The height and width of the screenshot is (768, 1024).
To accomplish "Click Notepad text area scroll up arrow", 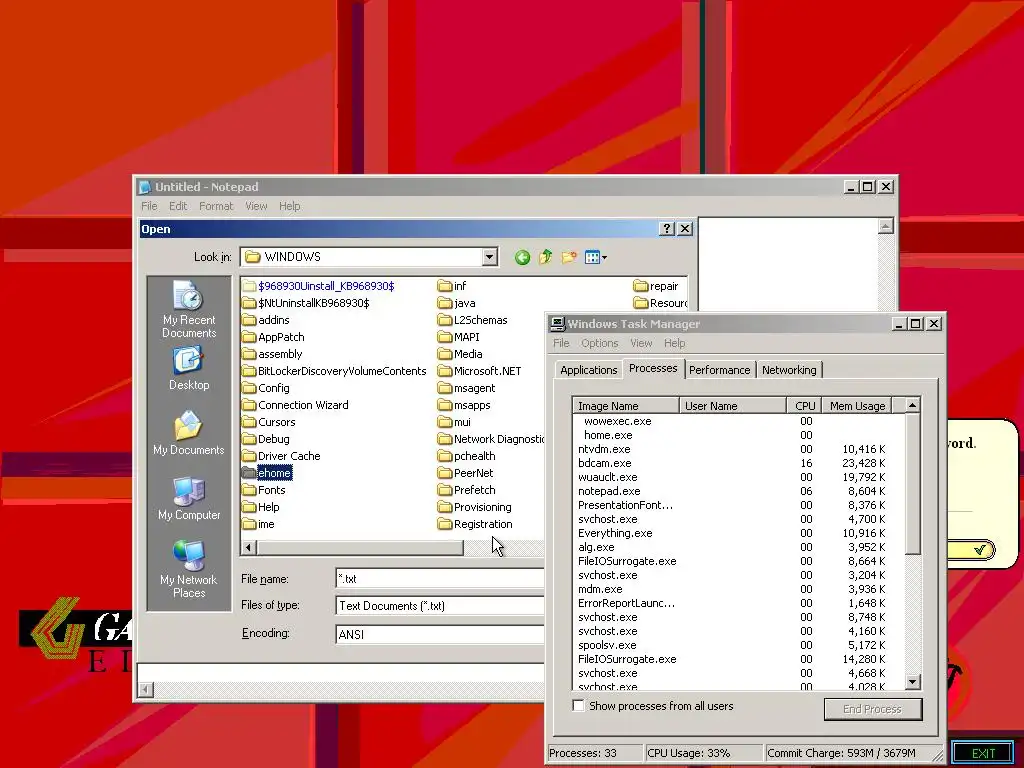I will point(886,226).
